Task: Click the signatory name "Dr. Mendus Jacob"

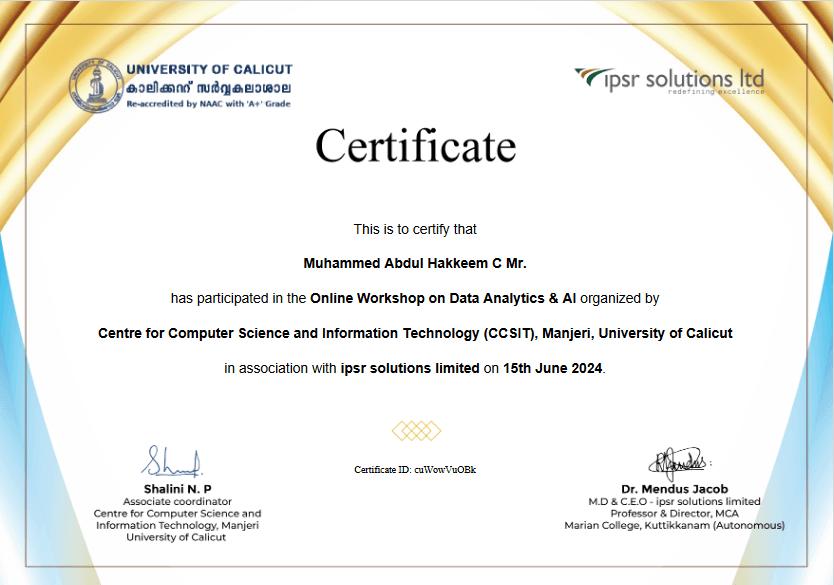Action: tap(674, 489)
